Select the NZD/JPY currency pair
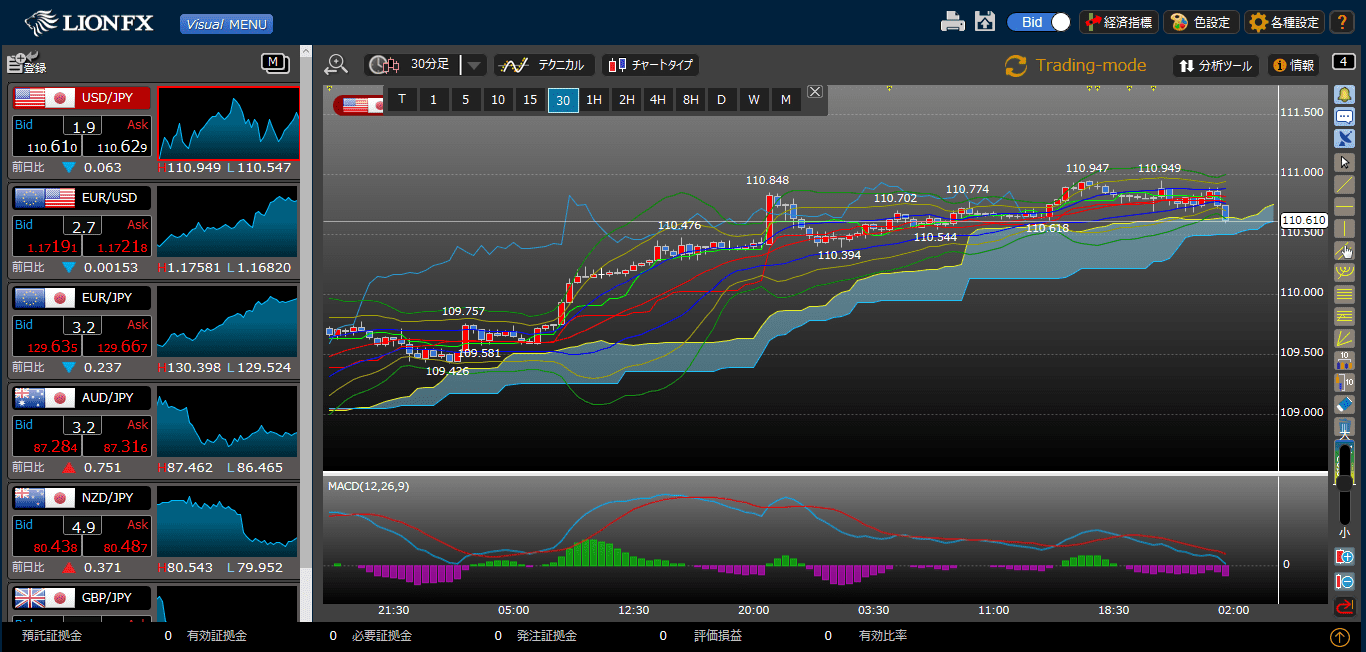This screenshot has width=1366, height=652. (81, 498)
